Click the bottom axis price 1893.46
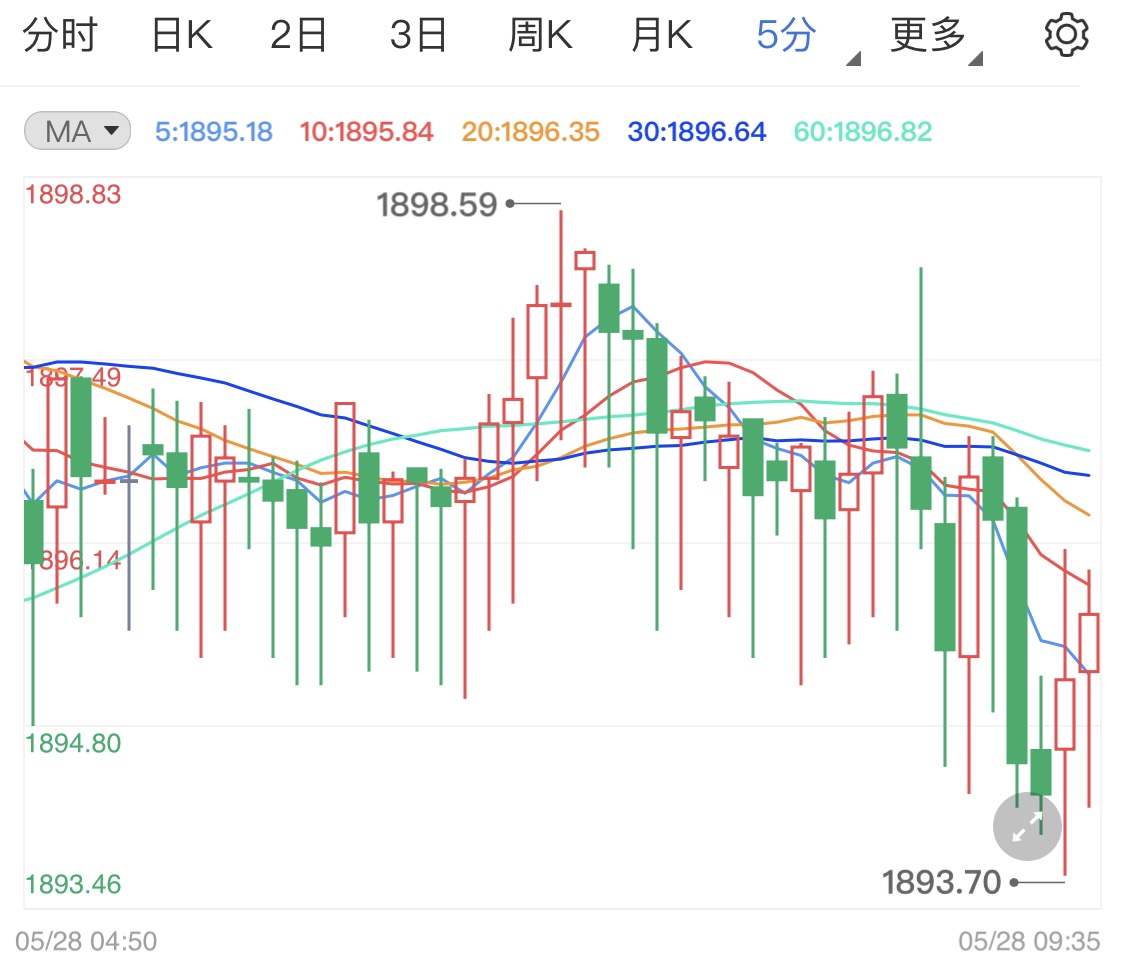The image size is (1125, 969). click(73, 884)
